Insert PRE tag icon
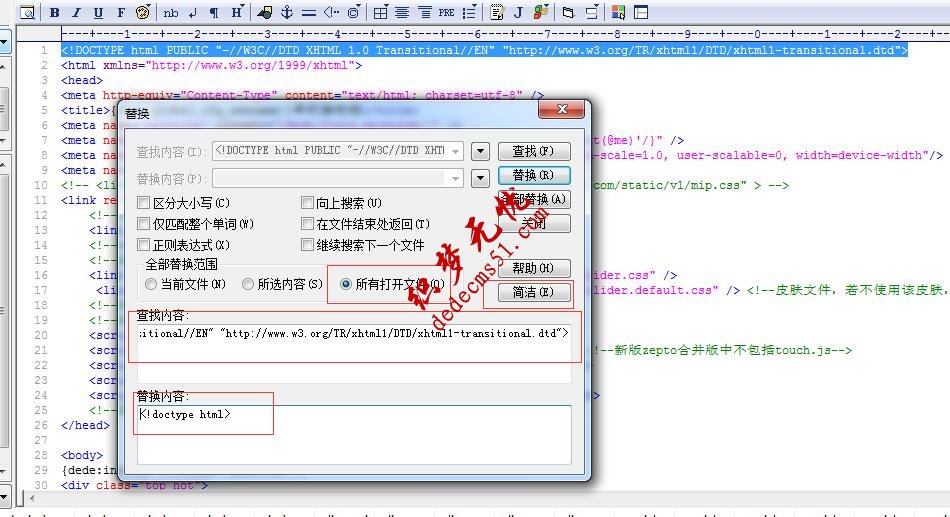 pos(447,12)
